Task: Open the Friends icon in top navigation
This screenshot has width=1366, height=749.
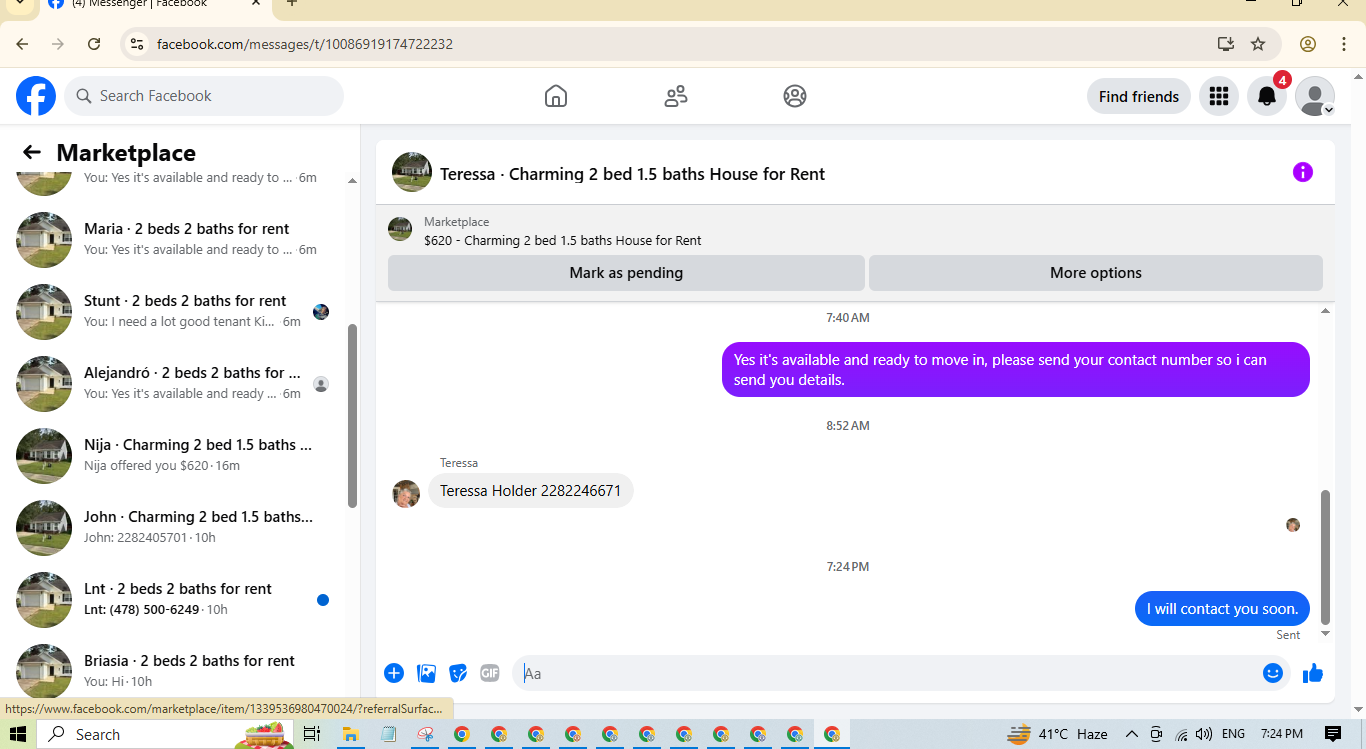Action: (676, 96)
